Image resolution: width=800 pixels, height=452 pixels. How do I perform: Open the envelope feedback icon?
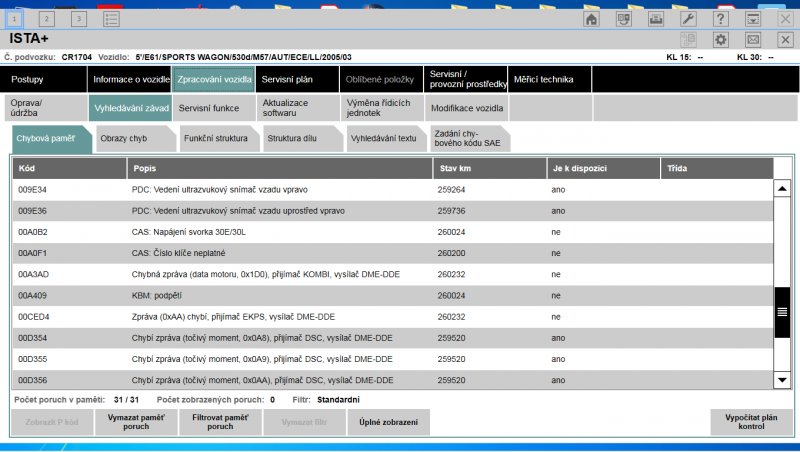(x=753, y=39)
